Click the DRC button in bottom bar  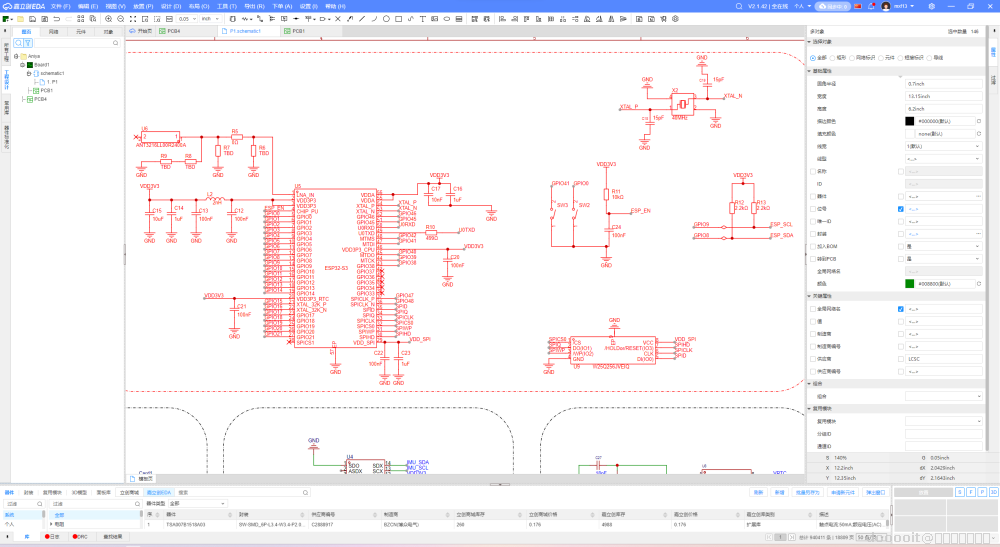82,537
